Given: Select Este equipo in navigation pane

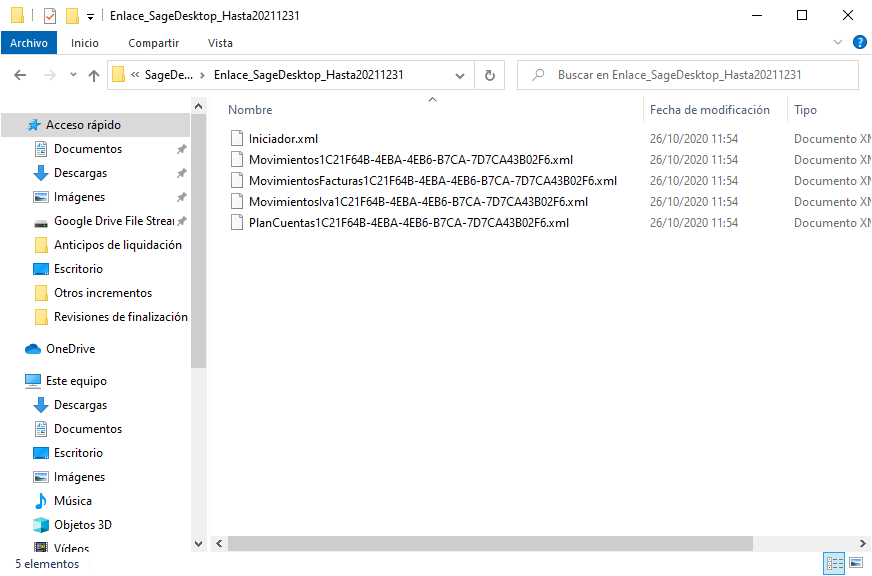Looking at the screenshot, I should (76, 381).
